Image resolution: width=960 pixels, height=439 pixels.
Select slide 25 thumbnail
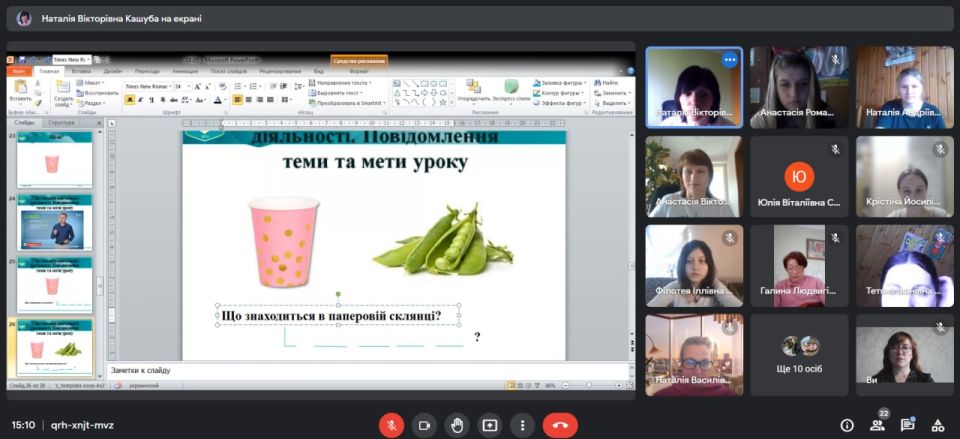pos(54,285)
